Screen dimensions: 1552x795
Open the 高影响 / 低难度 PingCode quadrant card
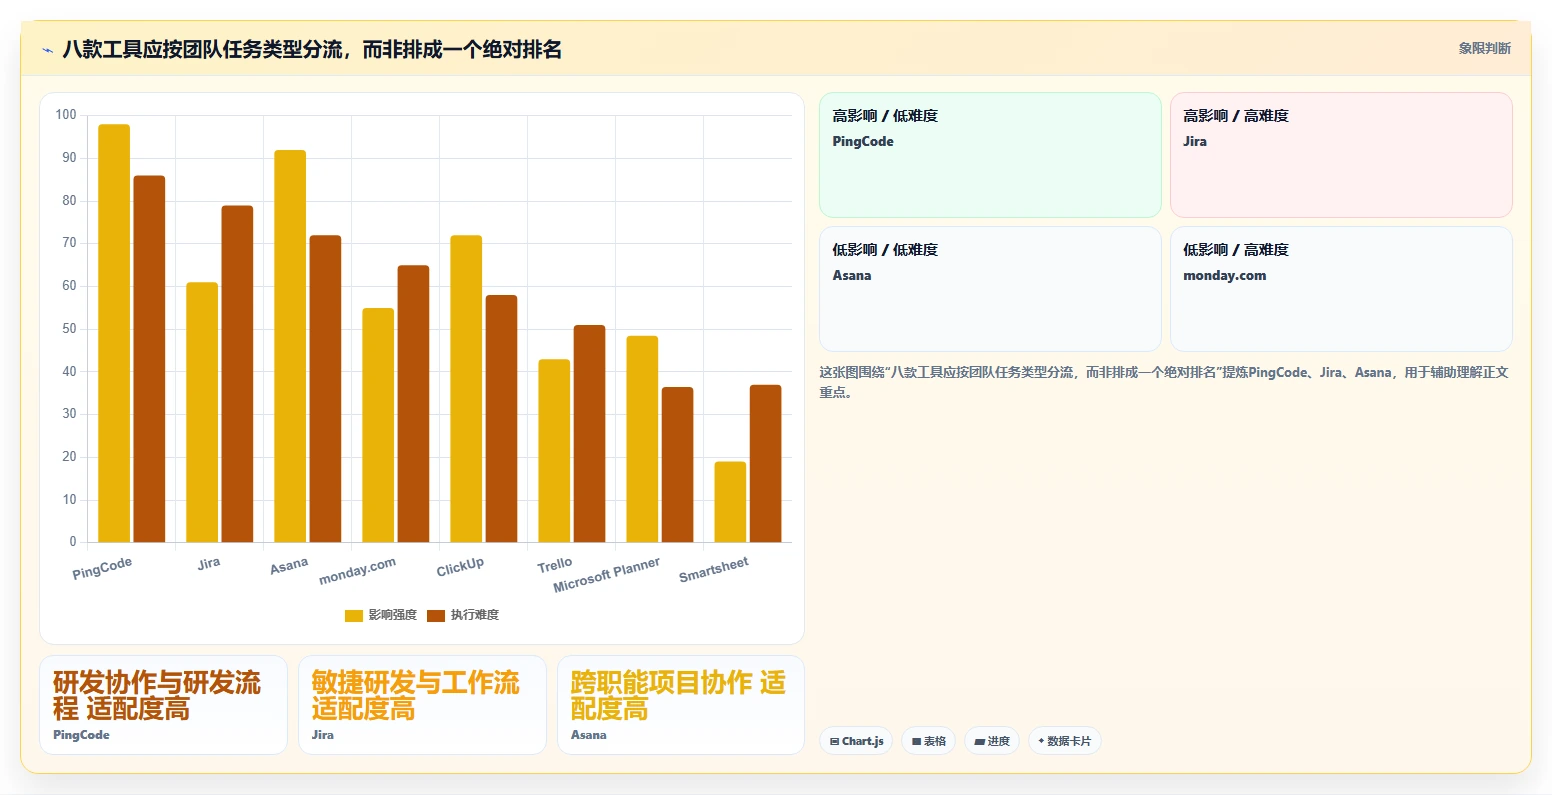[990, 155]
